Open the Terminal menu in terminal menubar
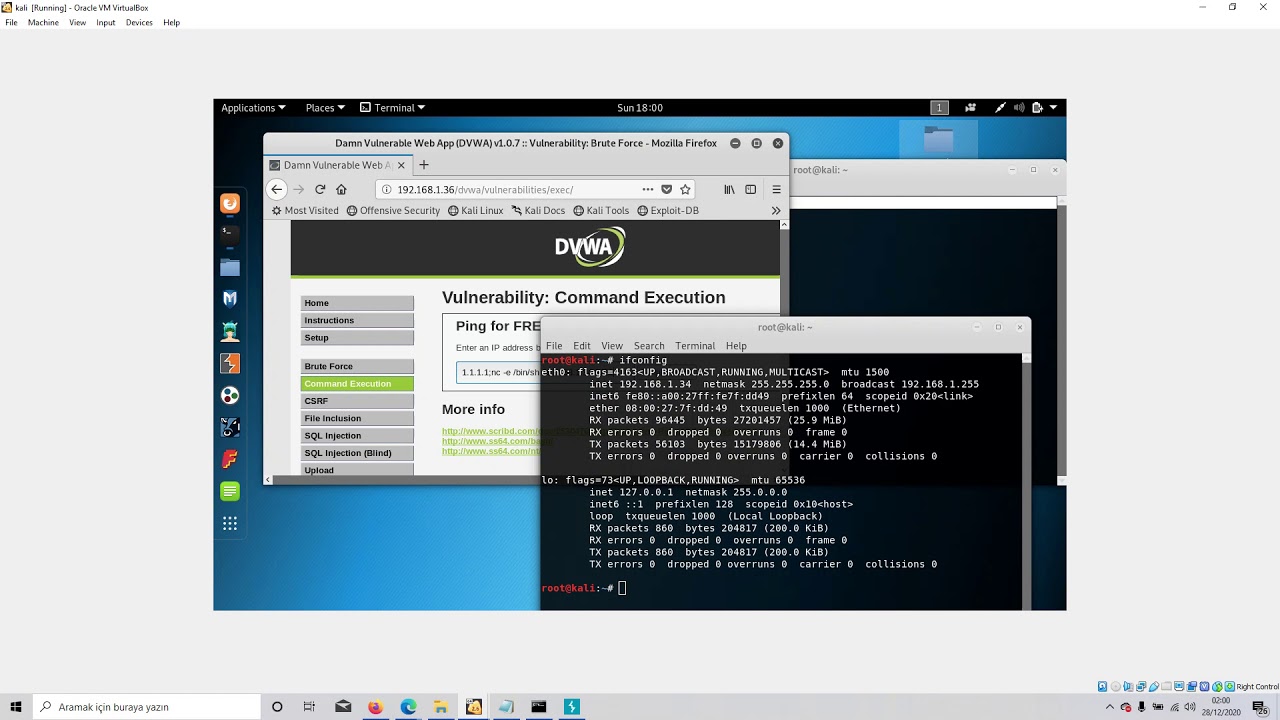The height and width of the screenshot is (720, 1280). pyautogui.click(x=694, y=345)
